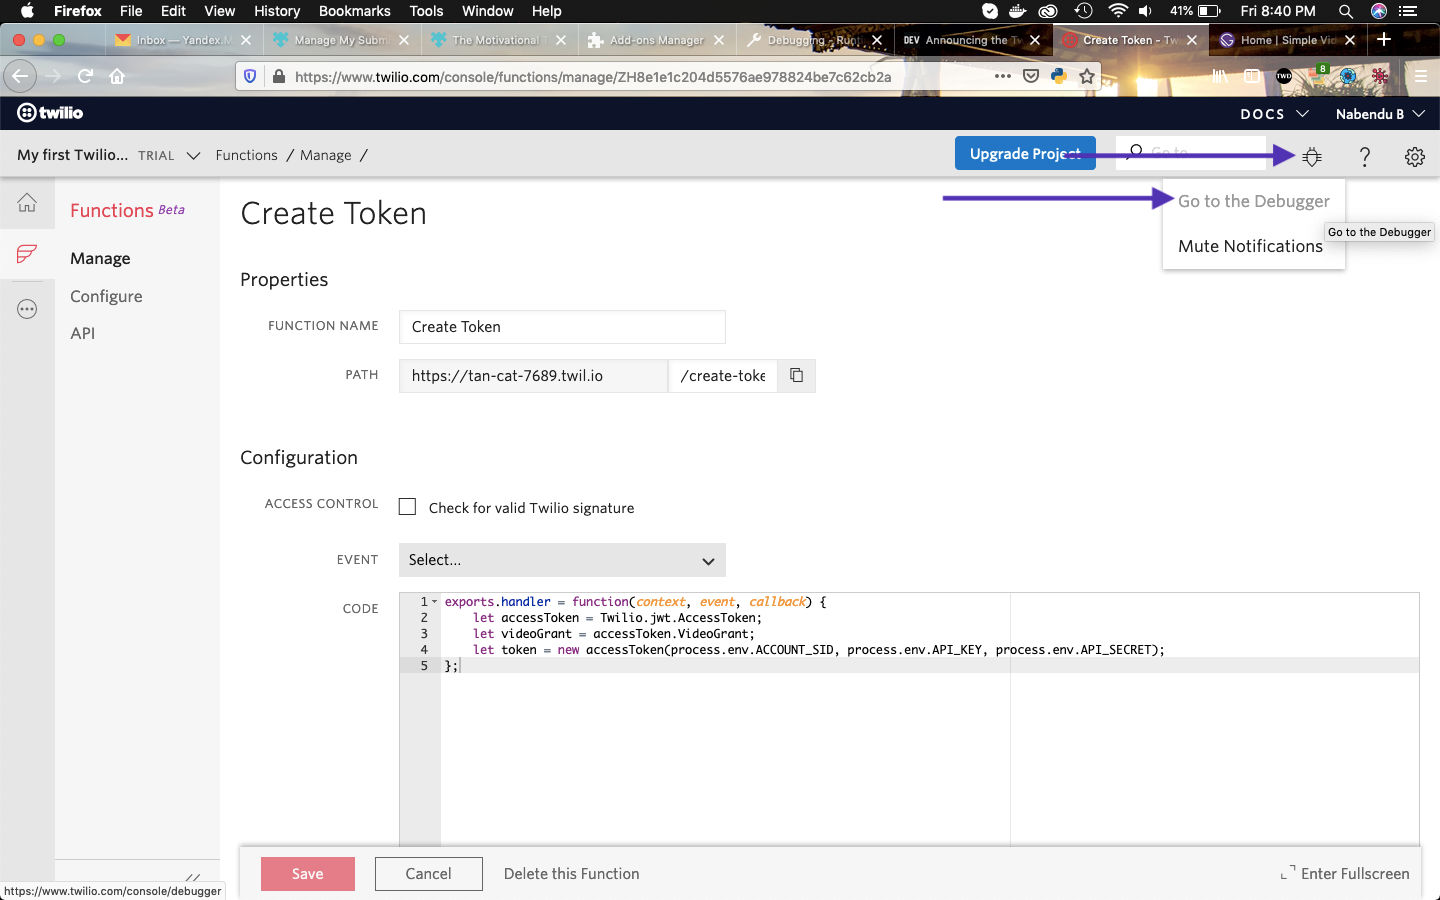Click Enter Fullscreen
The image size is (1440, 900).
click(x=1345, y=874)
